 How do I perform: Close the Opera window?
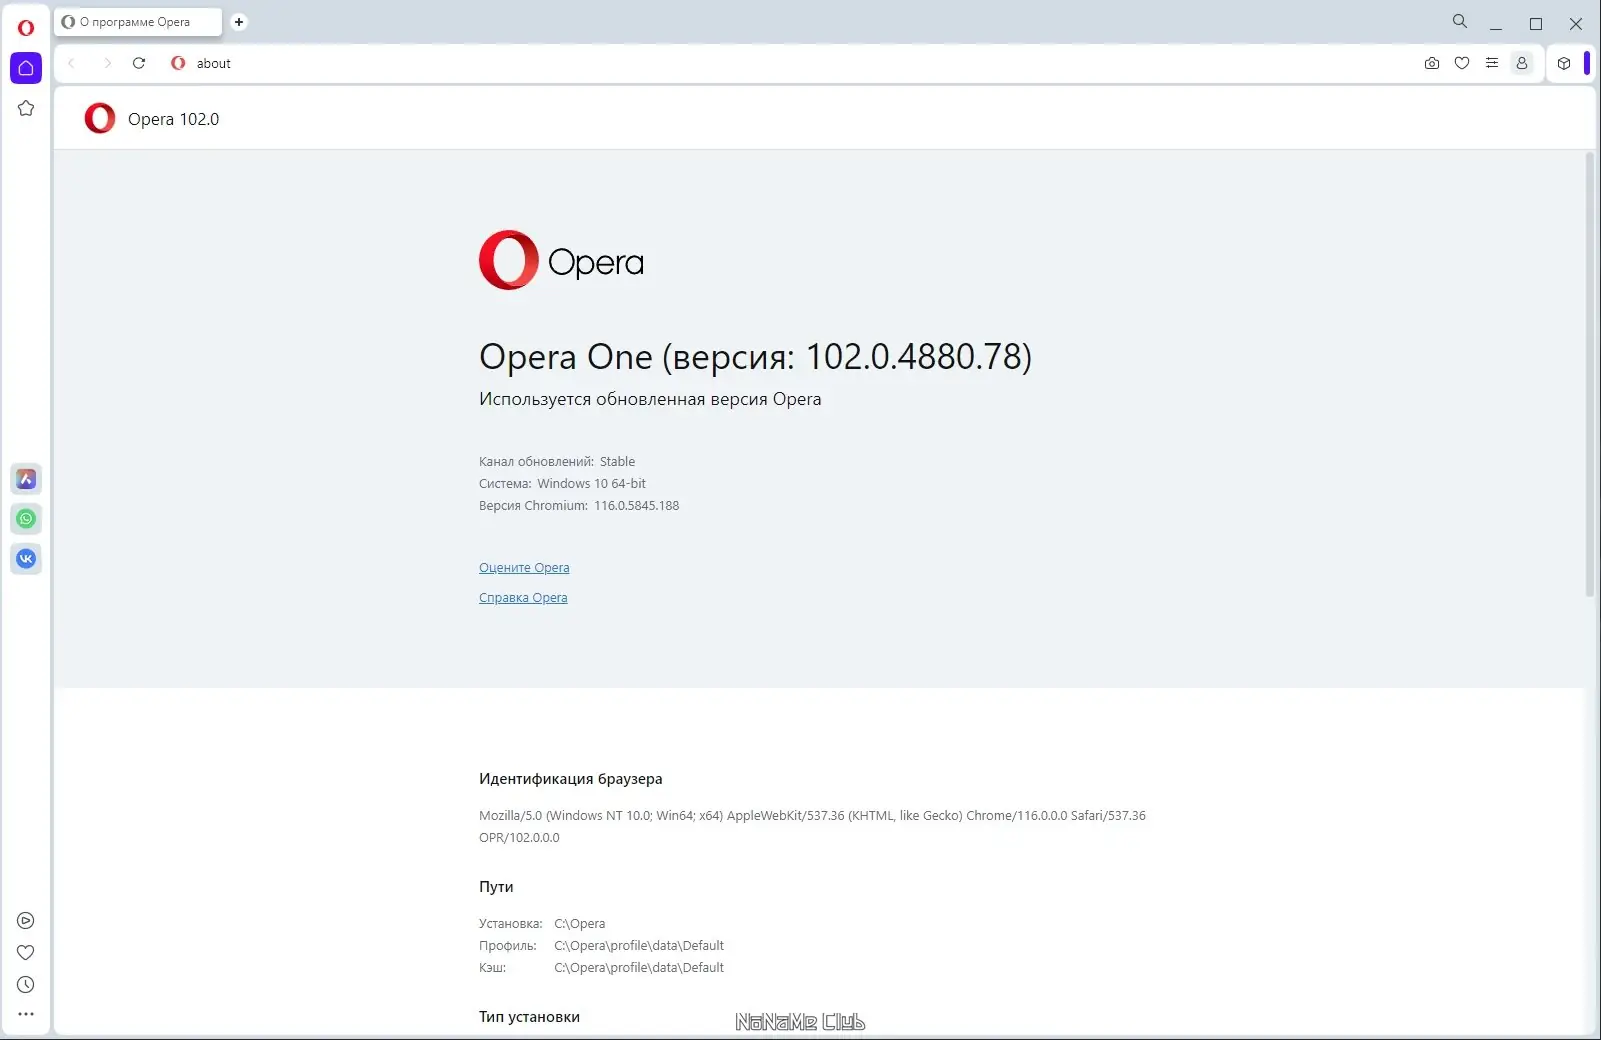point(1576,23)
